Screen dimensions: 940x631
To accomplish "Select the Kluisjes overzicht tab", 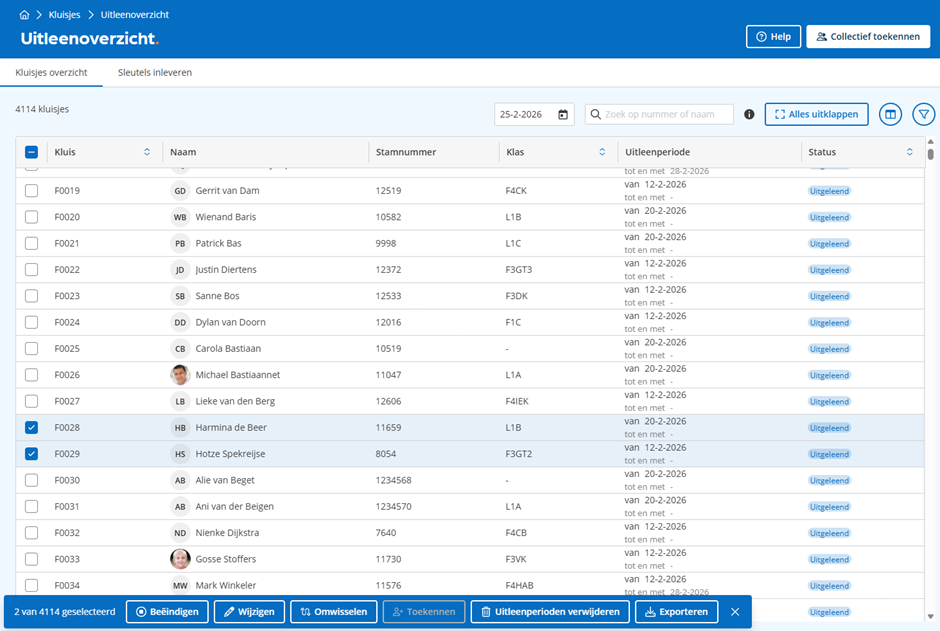I will (x=51, y=73).
